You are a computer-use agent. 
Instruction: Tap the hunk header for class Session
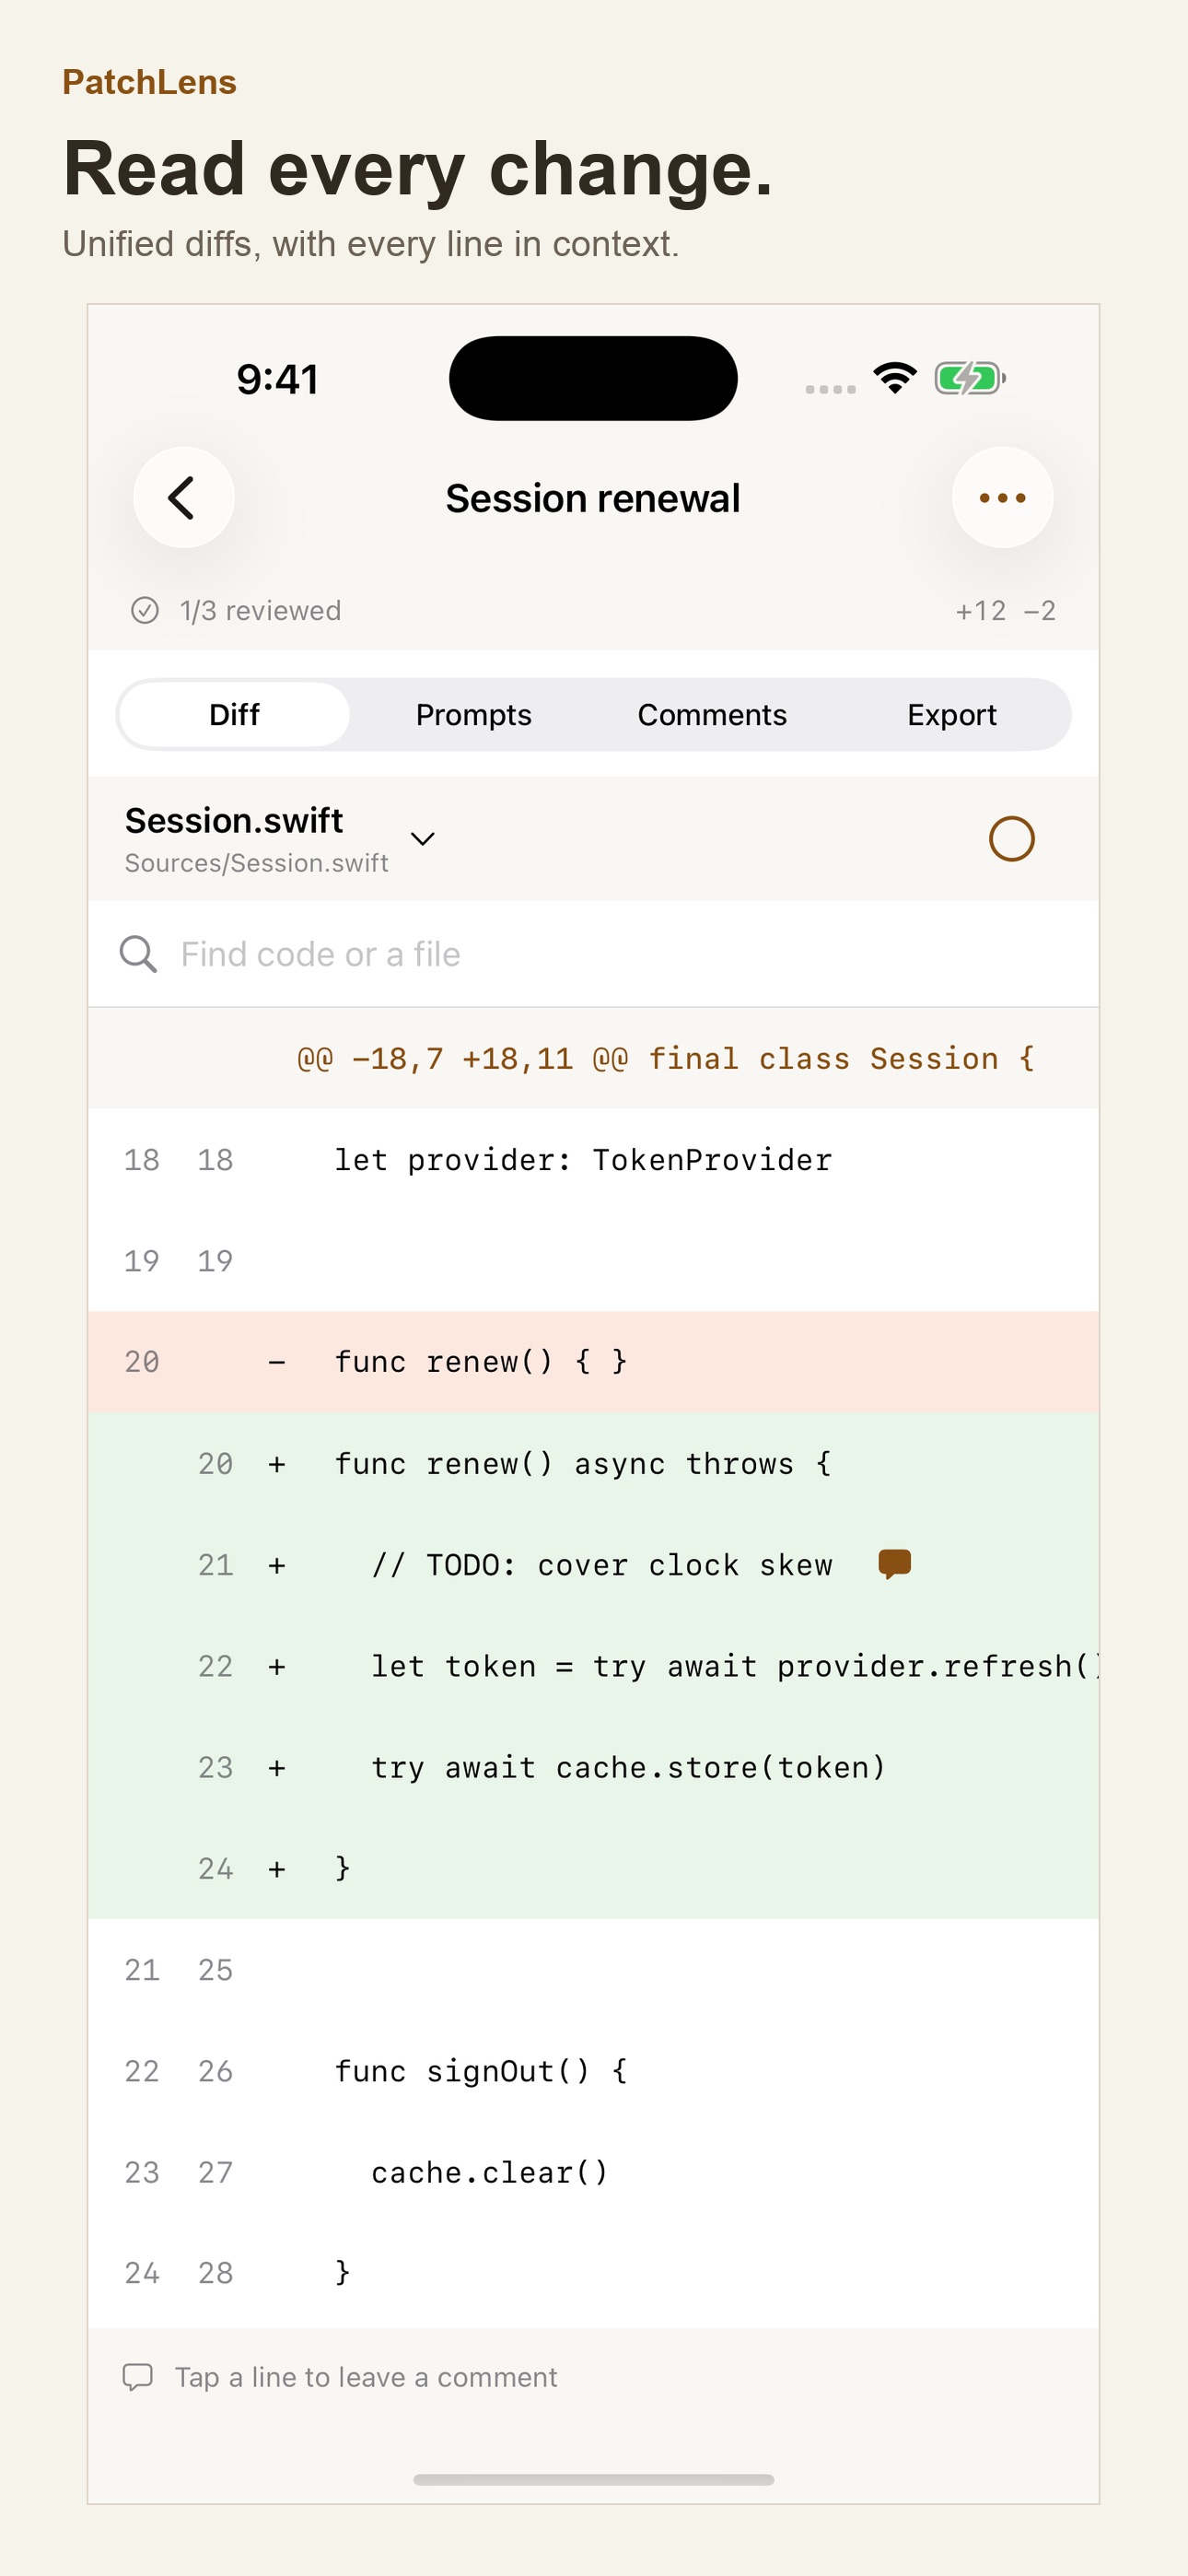[593, 1058]
